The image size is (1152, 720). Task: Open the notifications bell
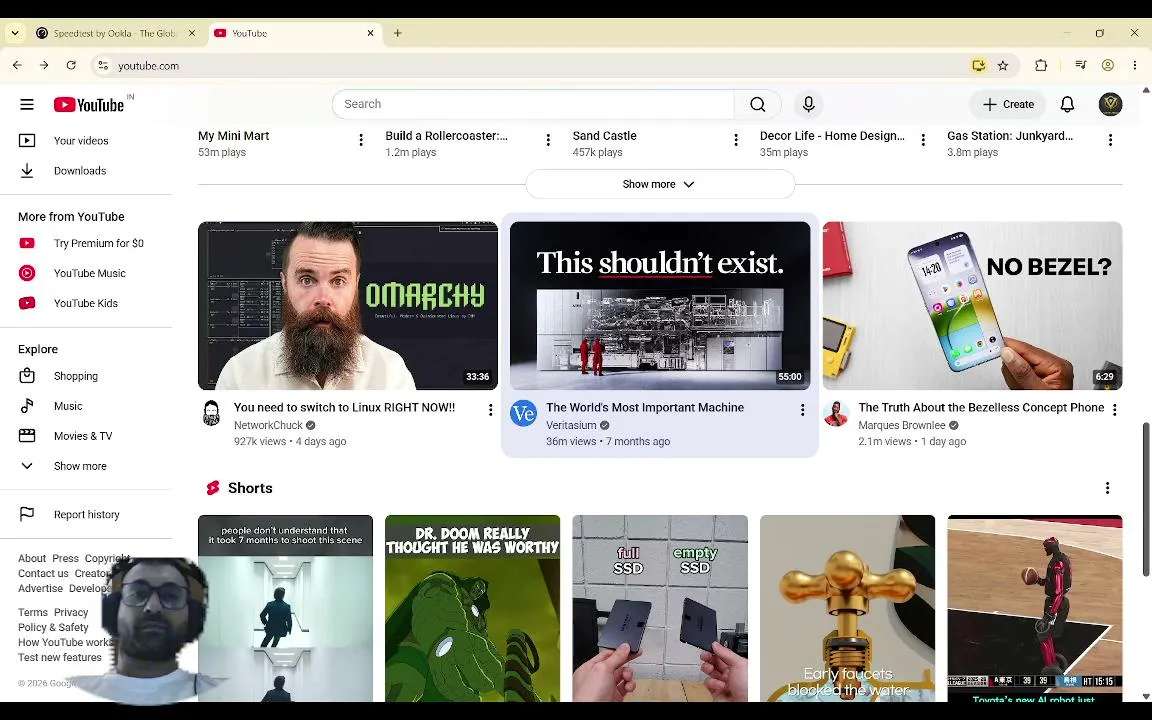1067,104
